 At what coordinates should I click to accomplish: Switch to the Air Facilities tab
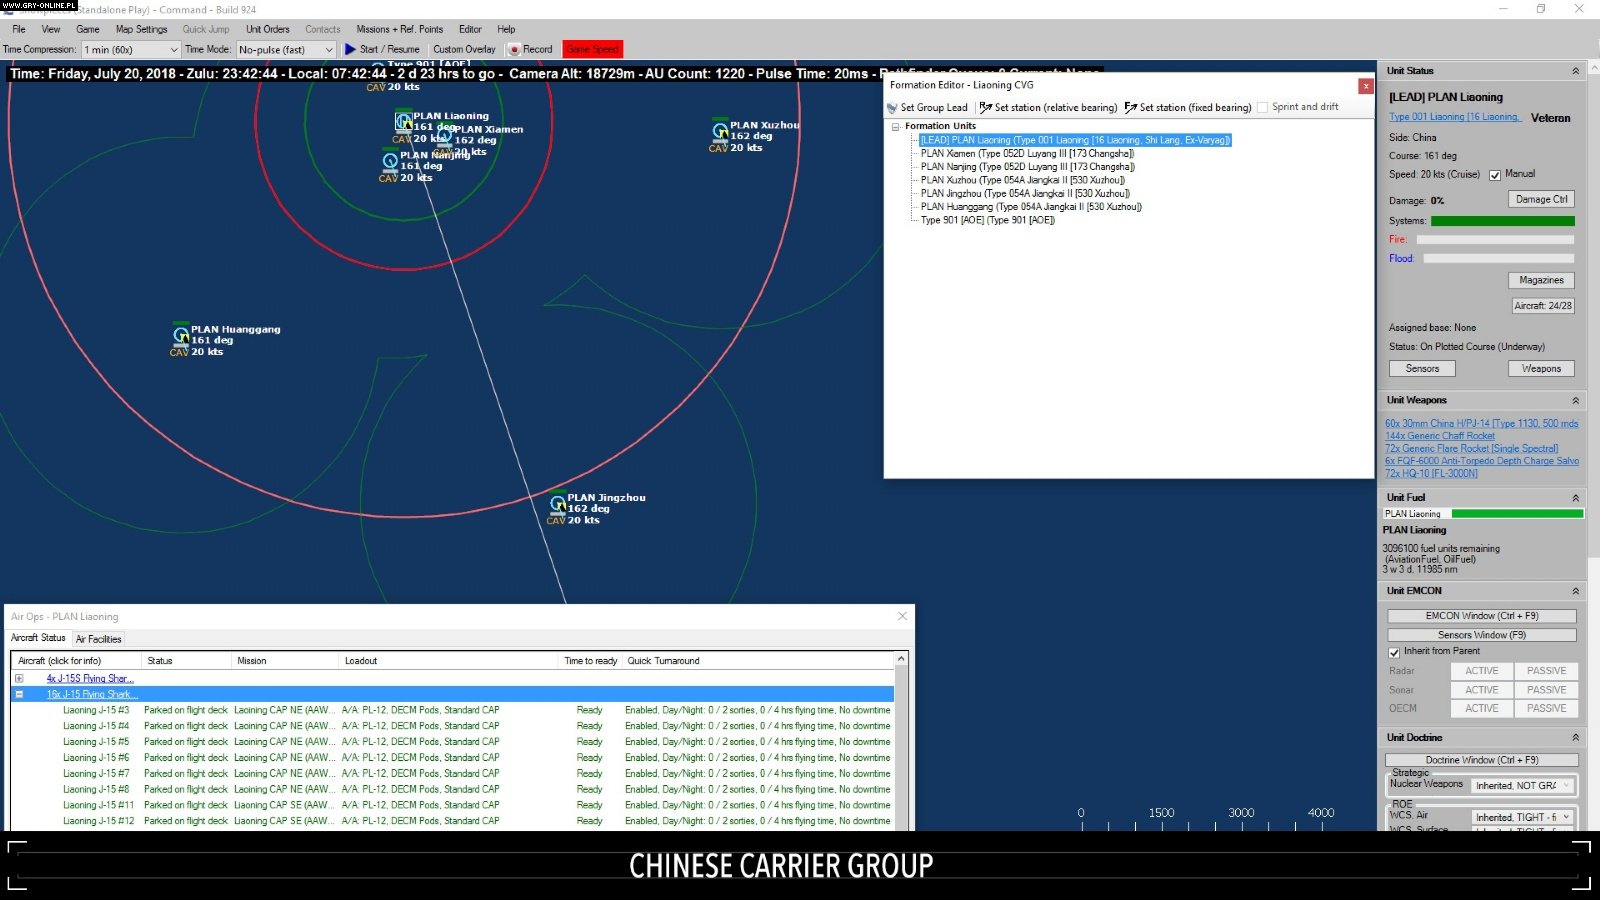point(99,638)
